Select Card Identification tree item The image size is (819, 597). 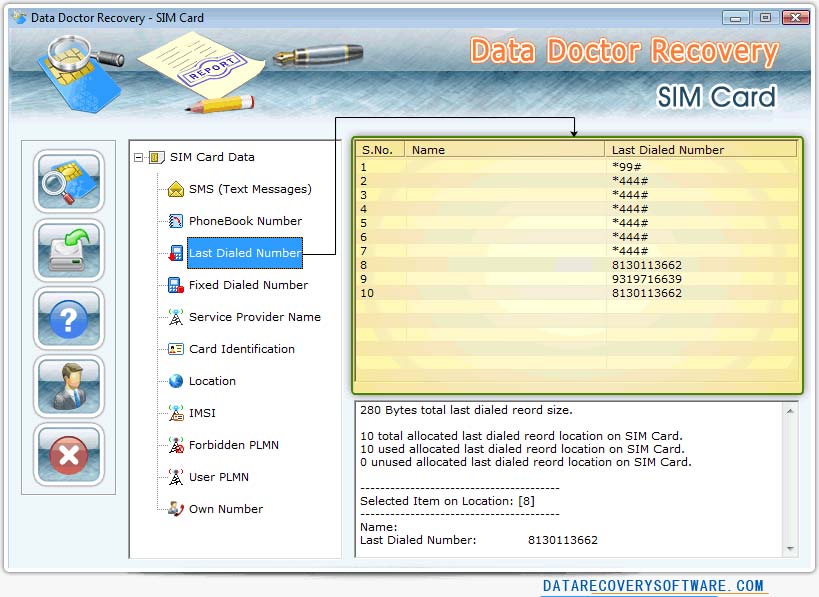[242, 349]
